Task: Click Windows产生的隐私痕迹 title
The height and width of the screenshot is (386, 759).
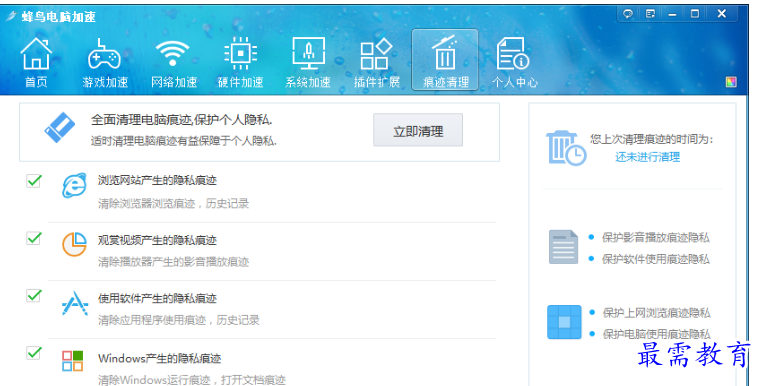Action: [x=159, y=358]
